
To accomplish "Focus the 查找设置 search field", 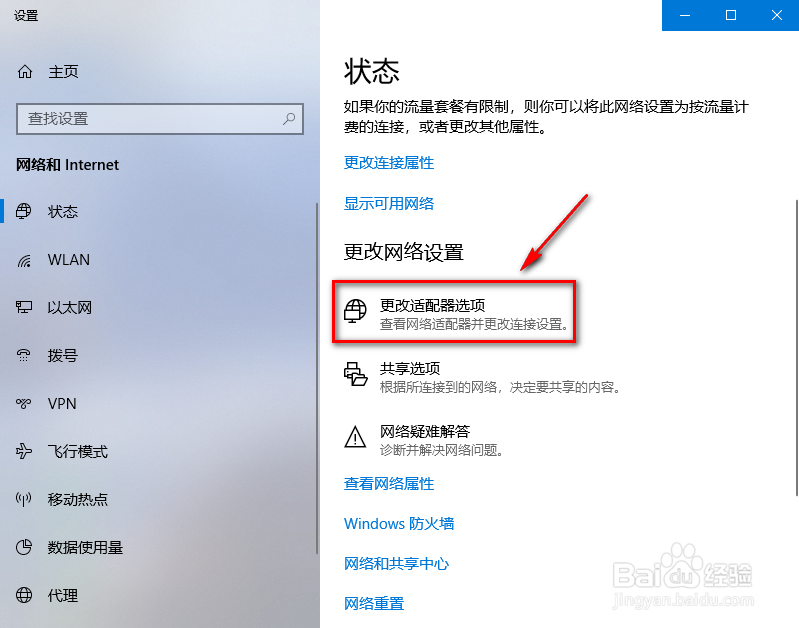I will 160,119.
